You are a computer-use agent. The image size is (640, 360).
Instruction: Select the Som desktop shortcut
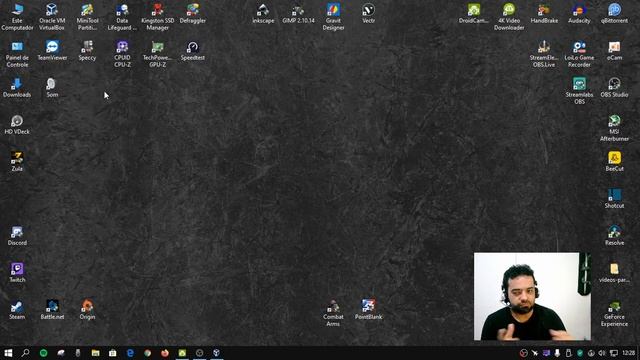52,88
